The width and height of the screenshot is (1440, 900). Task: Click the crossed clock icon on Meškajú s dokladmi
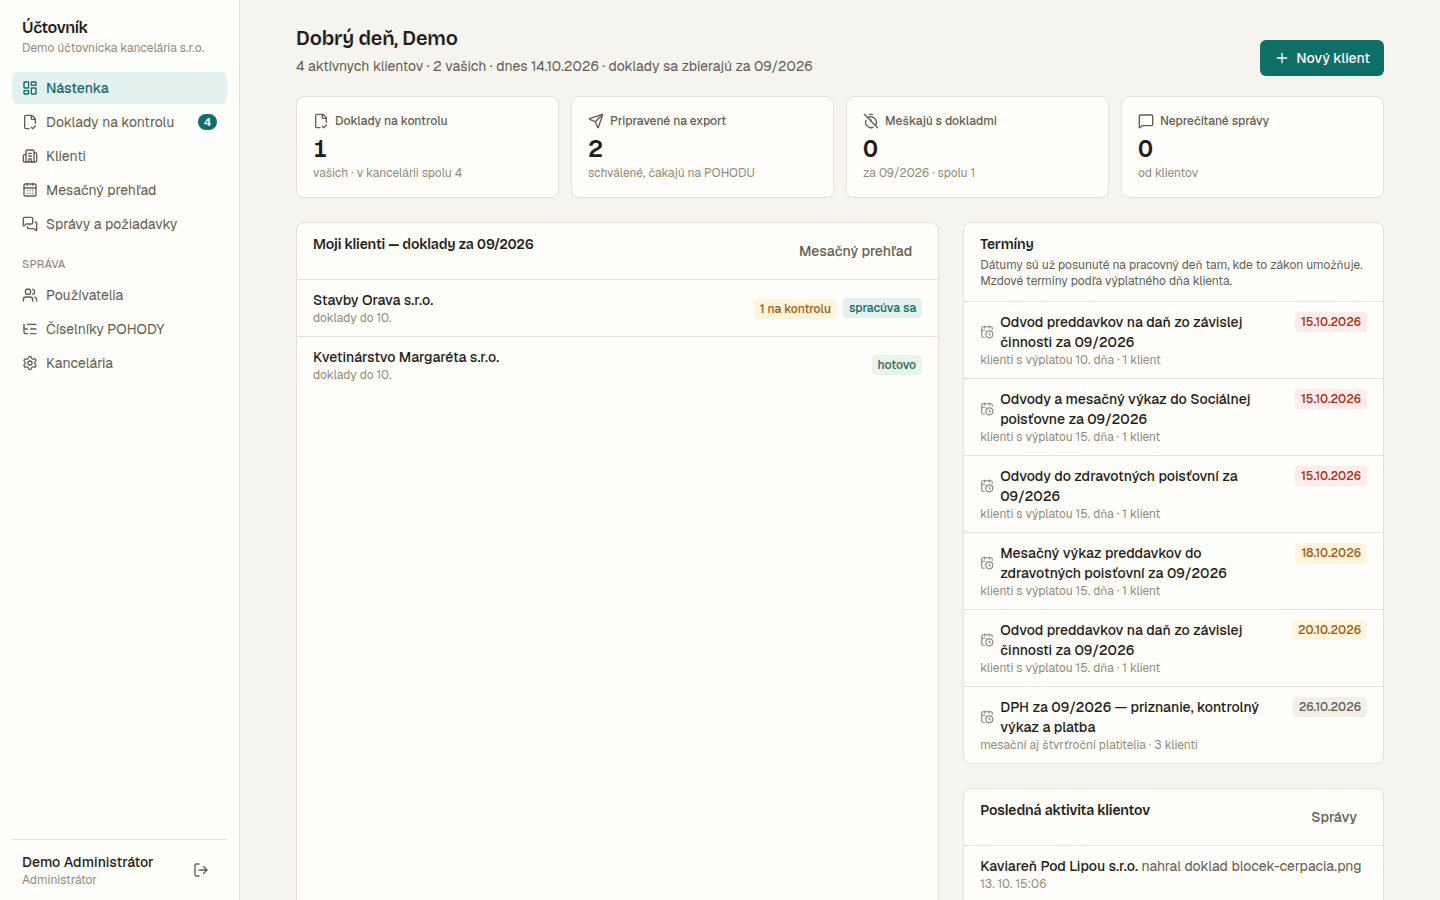pyautogui.click(x=871, y=121)
